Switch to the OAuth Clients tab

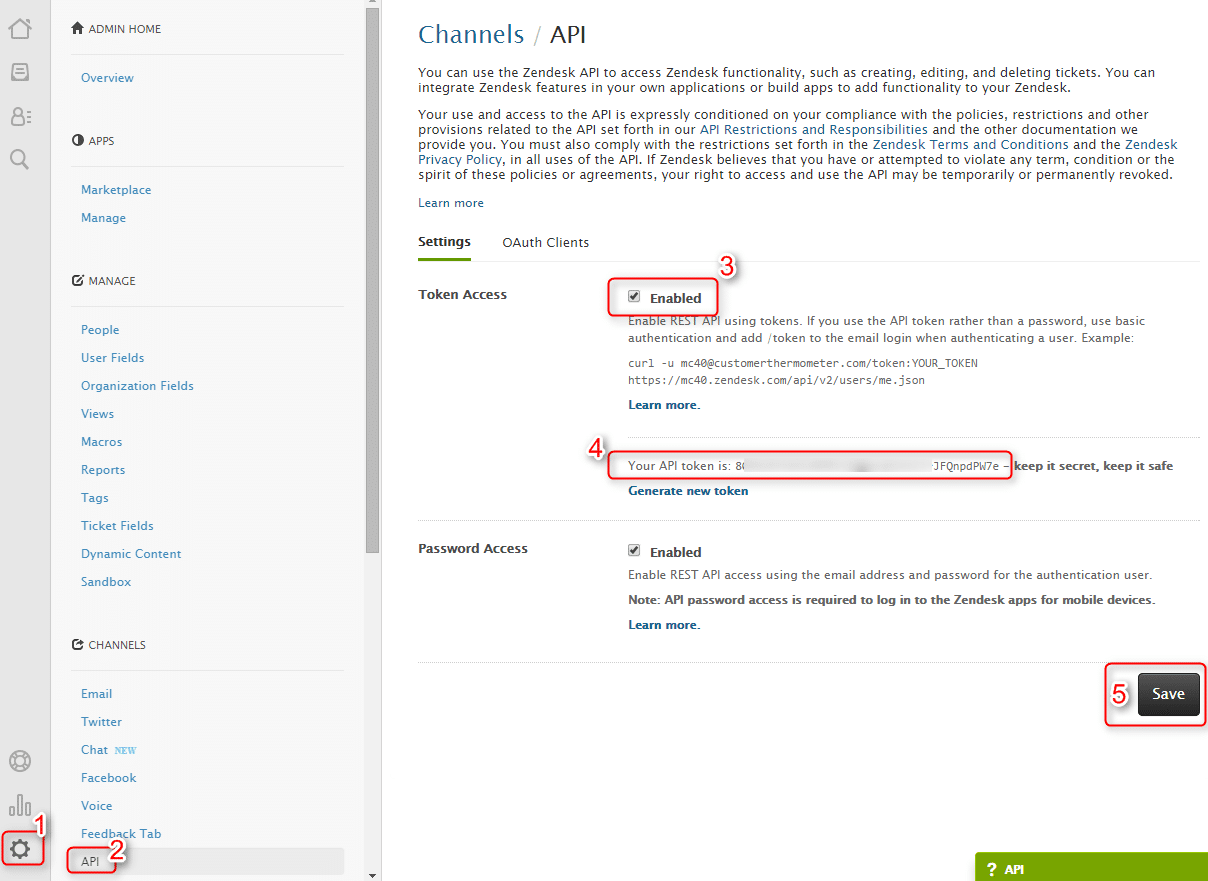click(x=546, y=242)
